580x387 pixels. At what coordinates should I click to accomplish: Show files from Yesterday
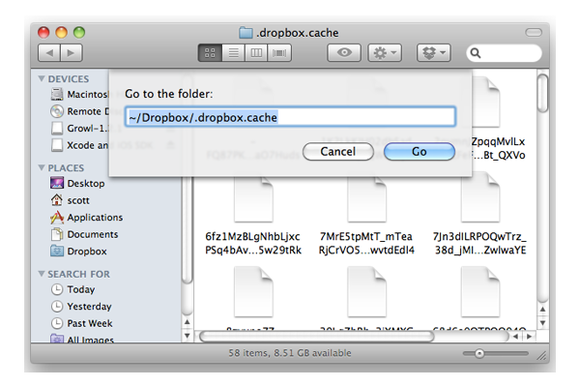(81, 306)
